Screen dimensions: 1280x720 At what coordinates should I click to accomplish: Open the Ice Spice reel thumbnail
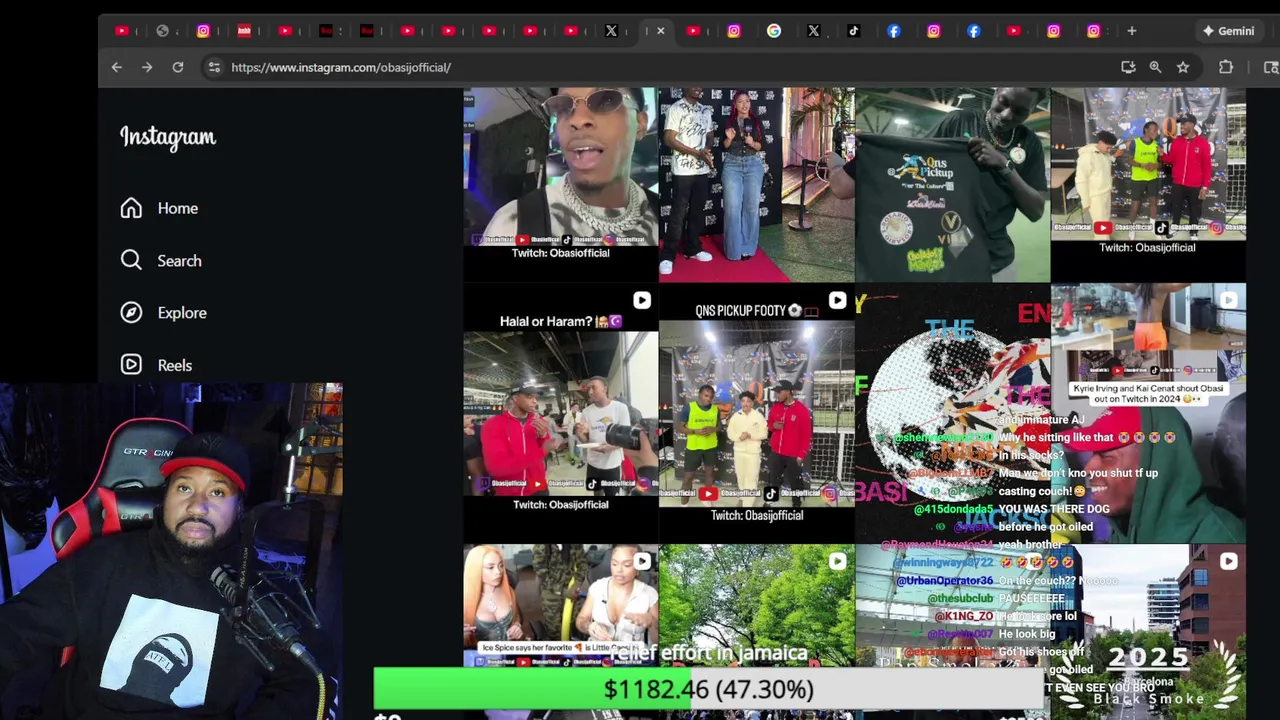tap(560, 605)
